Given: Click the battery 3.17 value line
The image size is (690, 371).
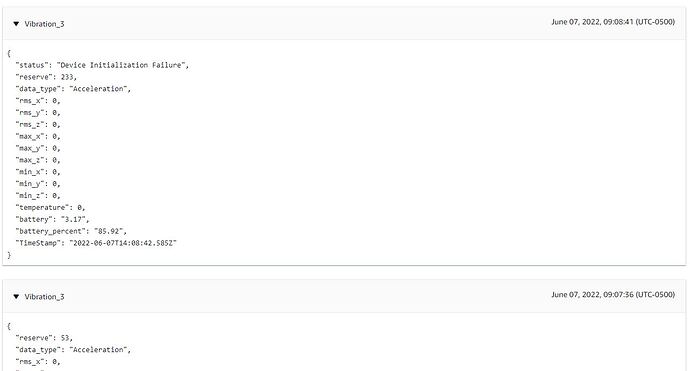Looking at the screenshot, I should click(x=52, y=220).
